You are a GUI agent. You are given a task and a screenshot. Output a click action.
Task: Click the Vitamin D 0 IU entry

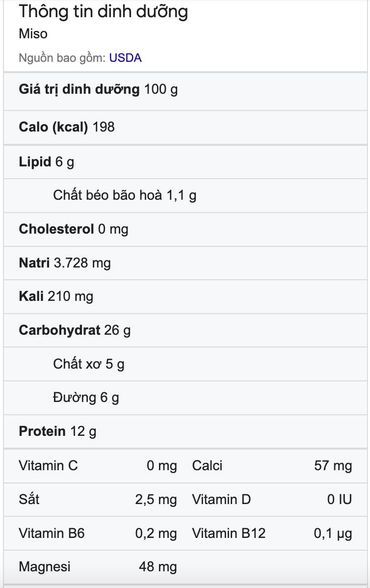click(x=272, y=500)
